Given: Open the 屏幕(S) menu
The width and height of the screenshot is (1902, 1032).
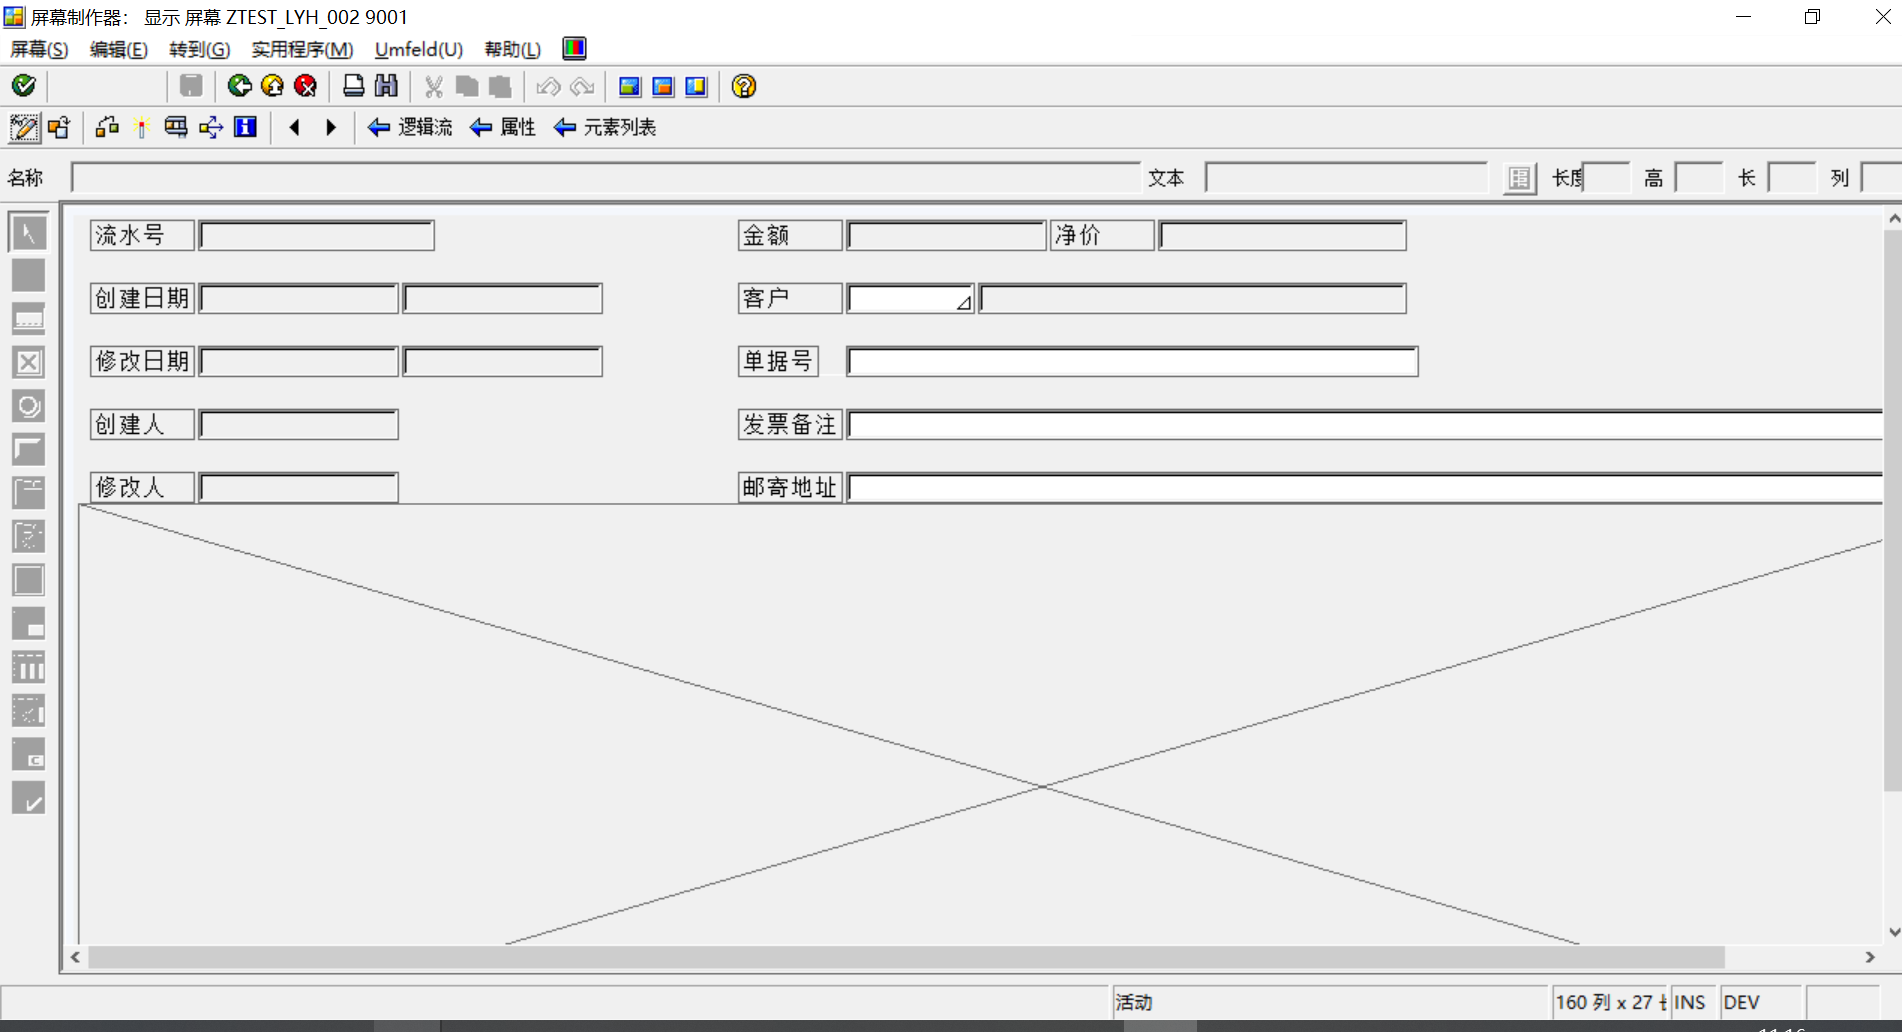Looking at the screenshot, I should coord(39,49).
